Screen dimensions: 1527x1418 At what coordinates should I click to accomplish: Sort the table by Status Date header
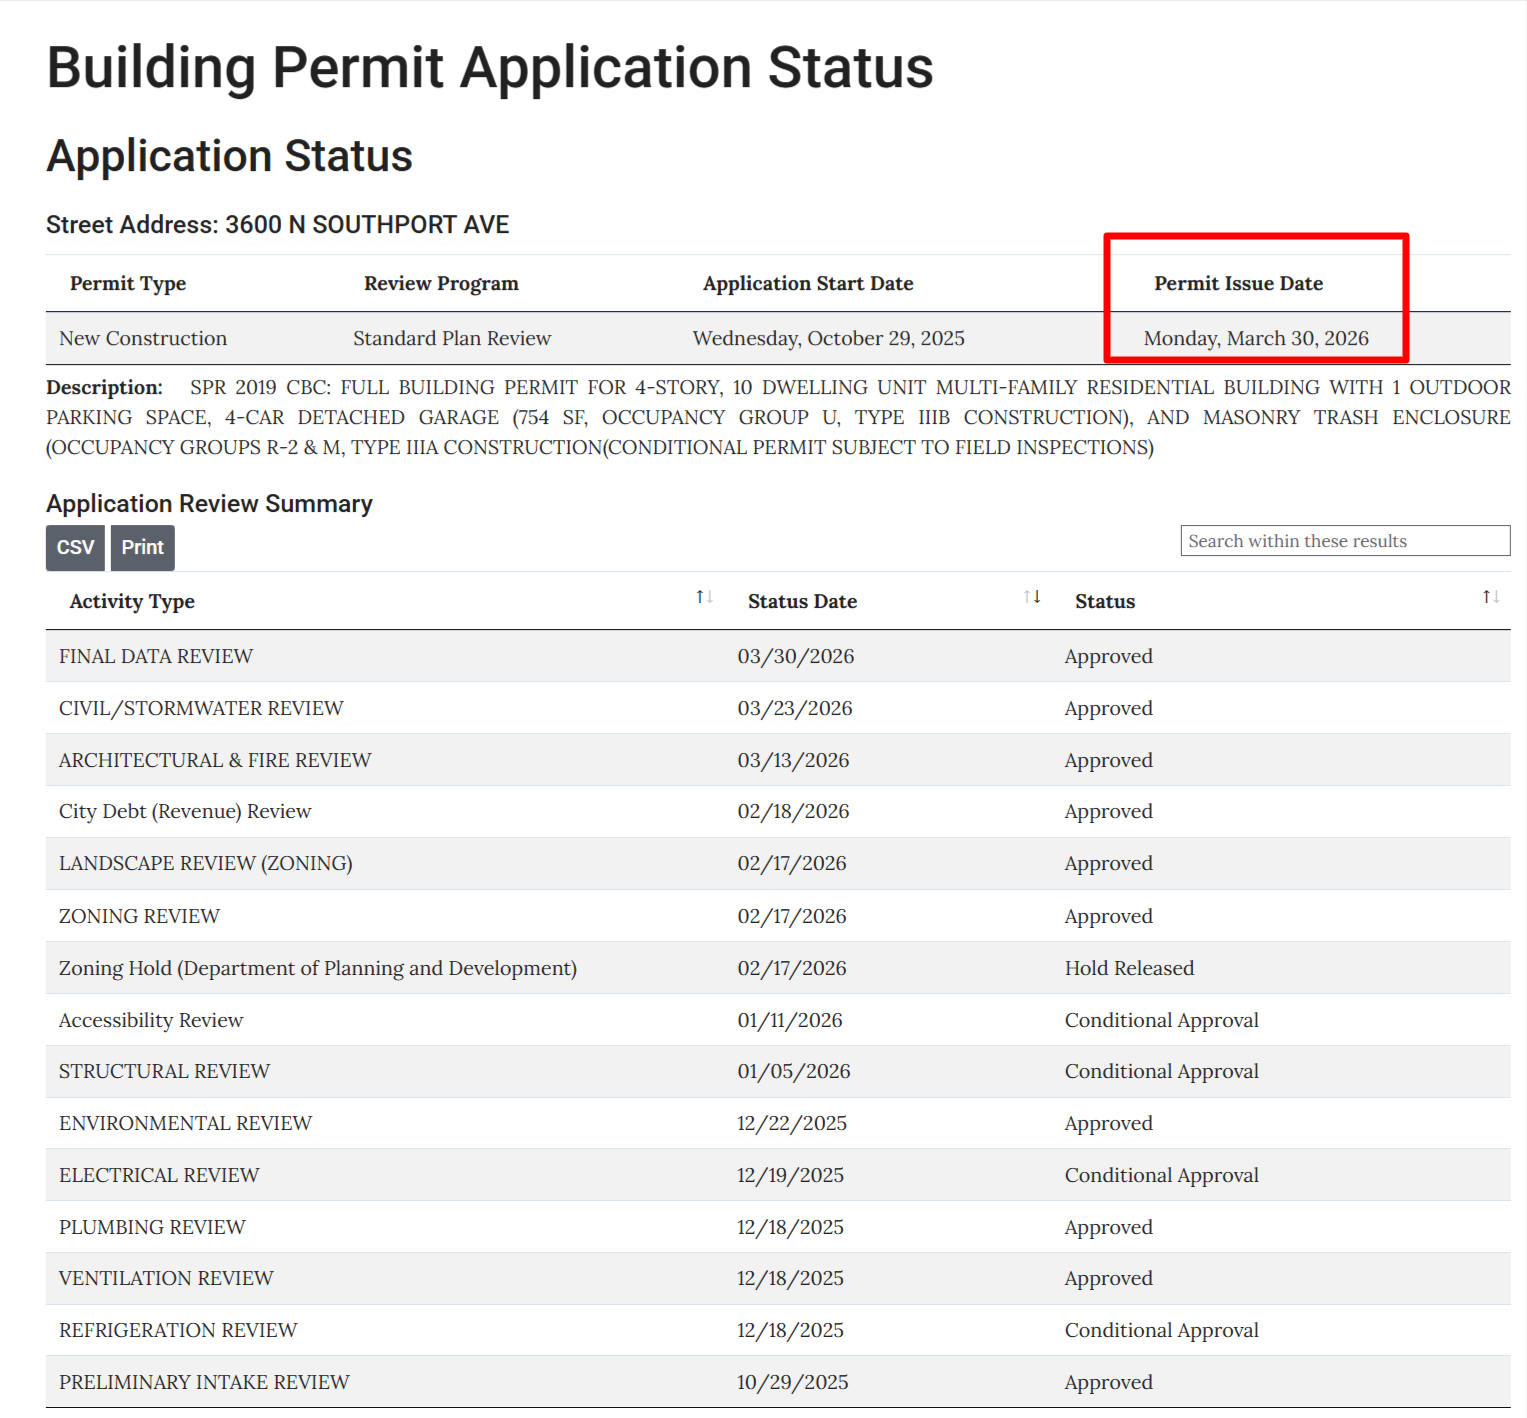pos(802,601)
